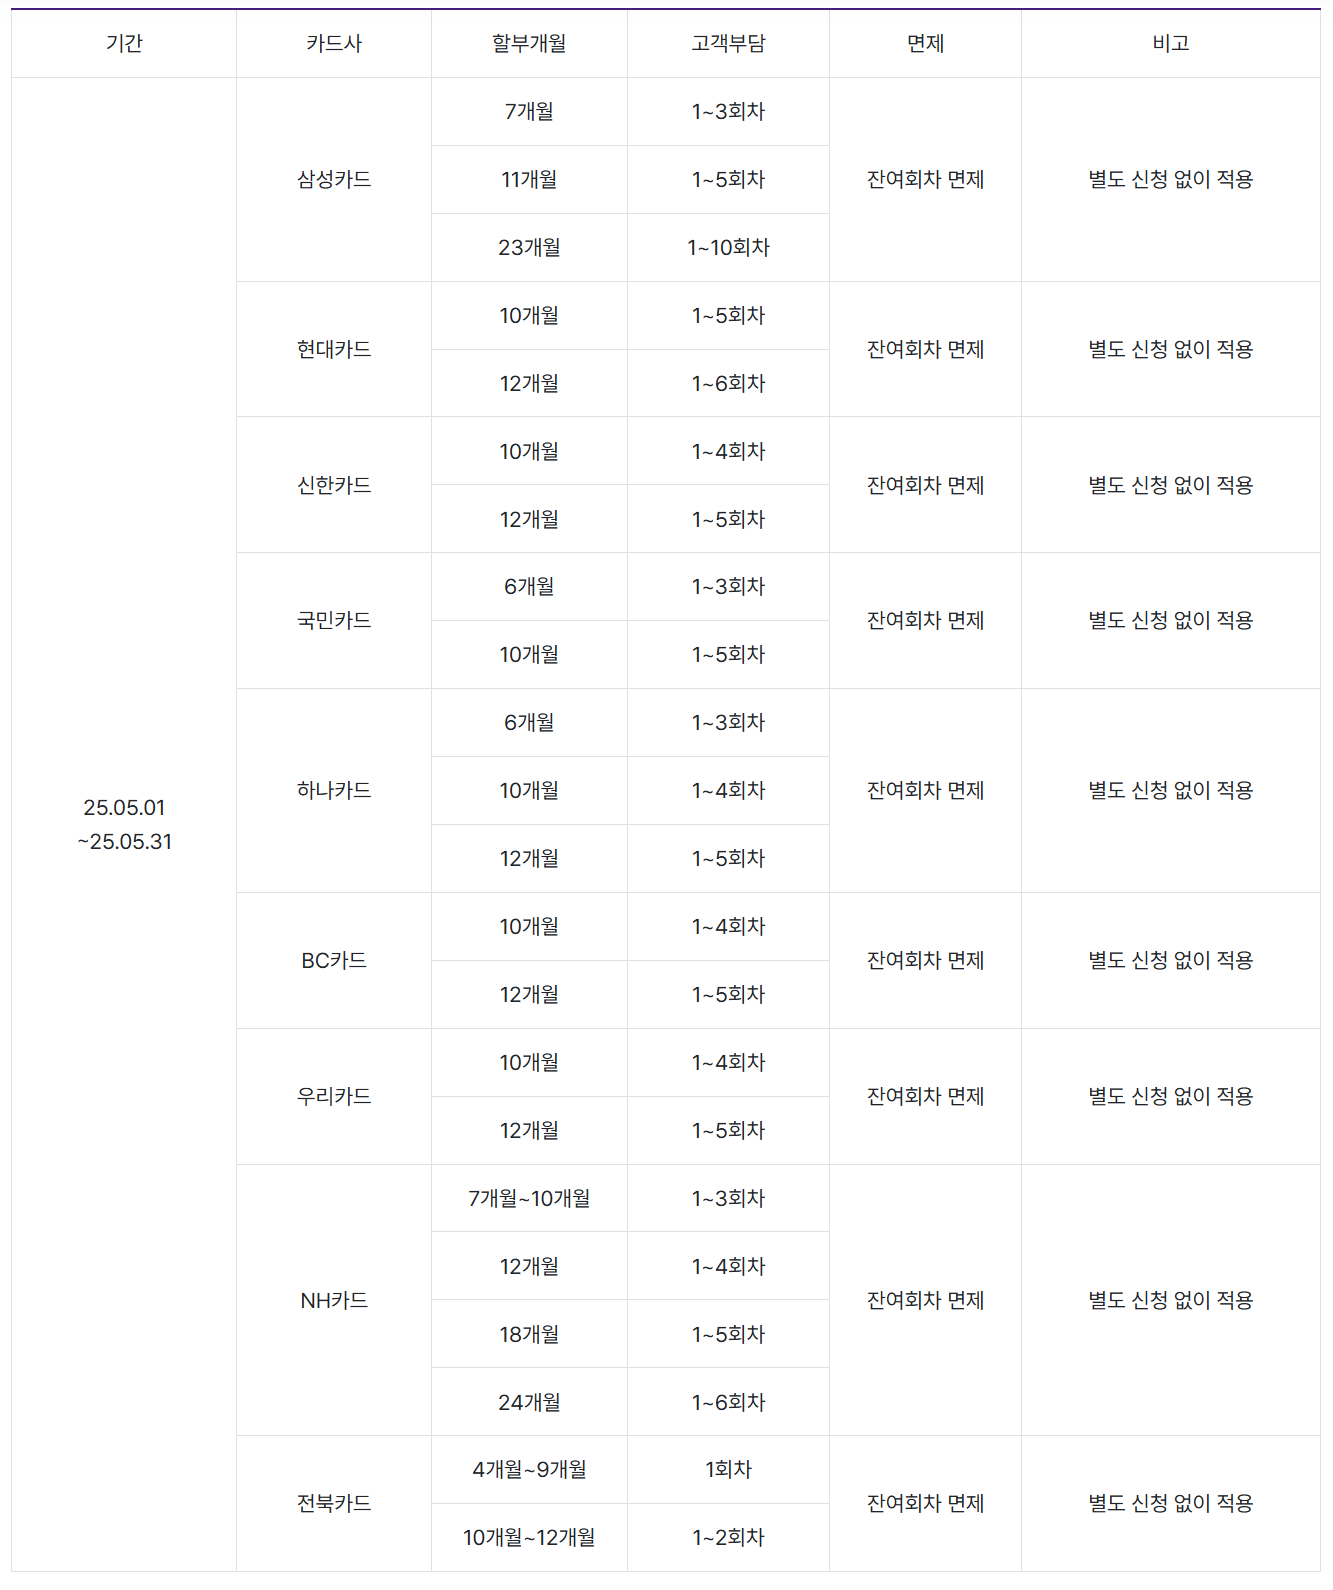Click the 고객부담 column header
1333x1590 pixels.
[x=728, y=43]
